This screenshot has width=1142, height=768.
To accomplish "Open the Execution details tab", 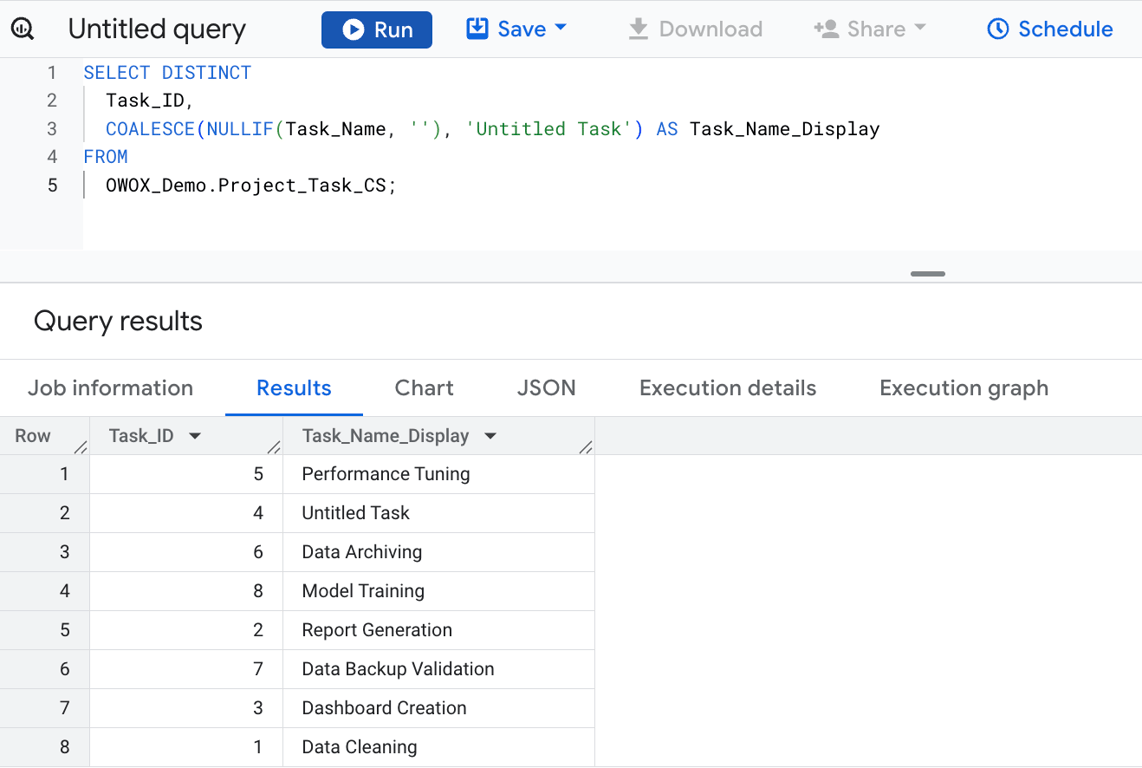I will tap(728, 388).
